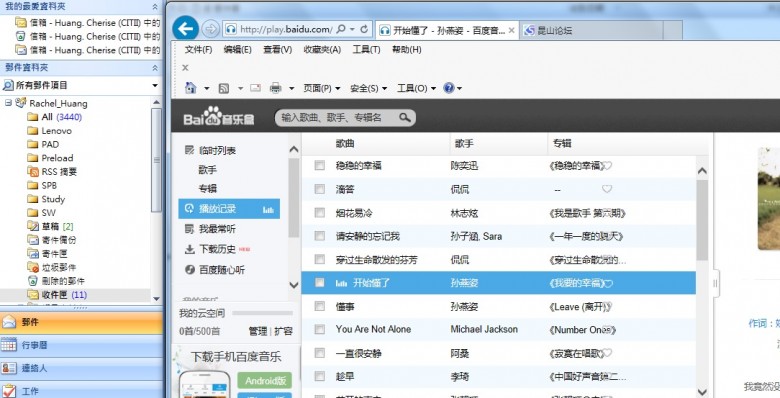The width and height of the screenshot is (780, 398).
Task: Open the 行事曆 calendar pane in Outlook
Action: click(x=81, y=345)
